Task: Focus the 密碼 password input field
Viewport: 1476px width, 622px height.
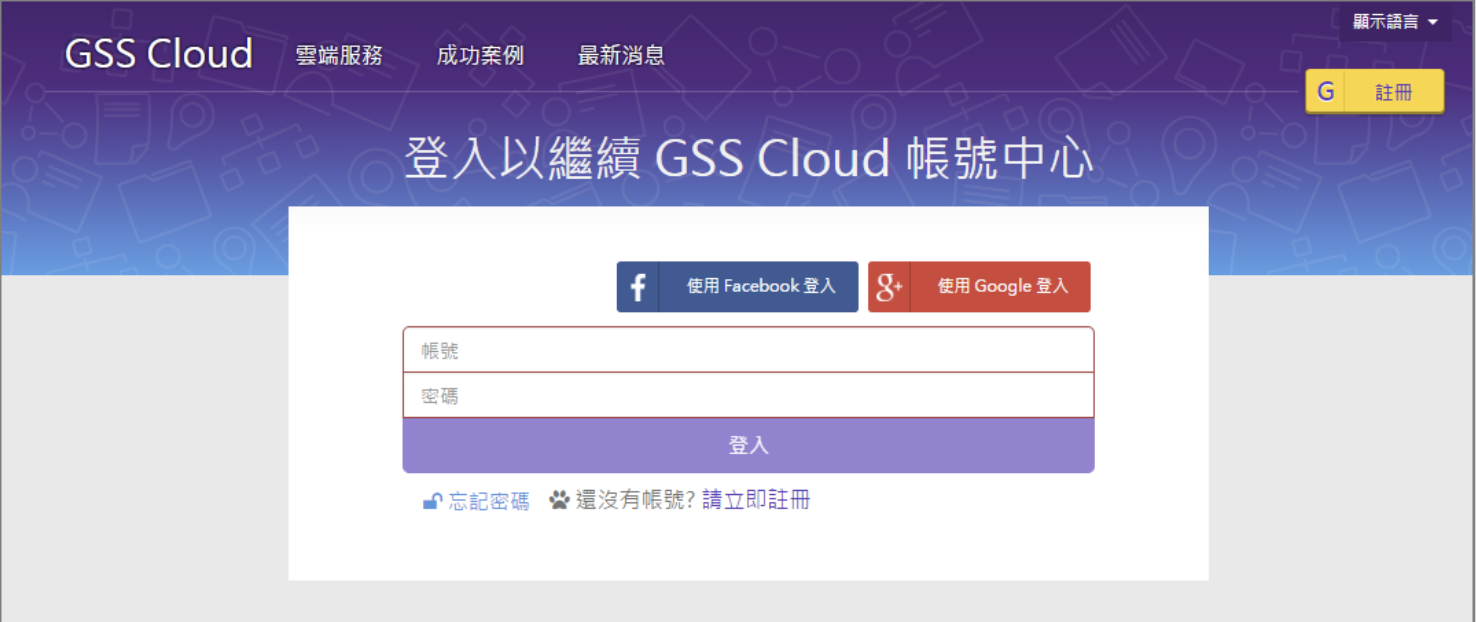Action: click(748, 396)
